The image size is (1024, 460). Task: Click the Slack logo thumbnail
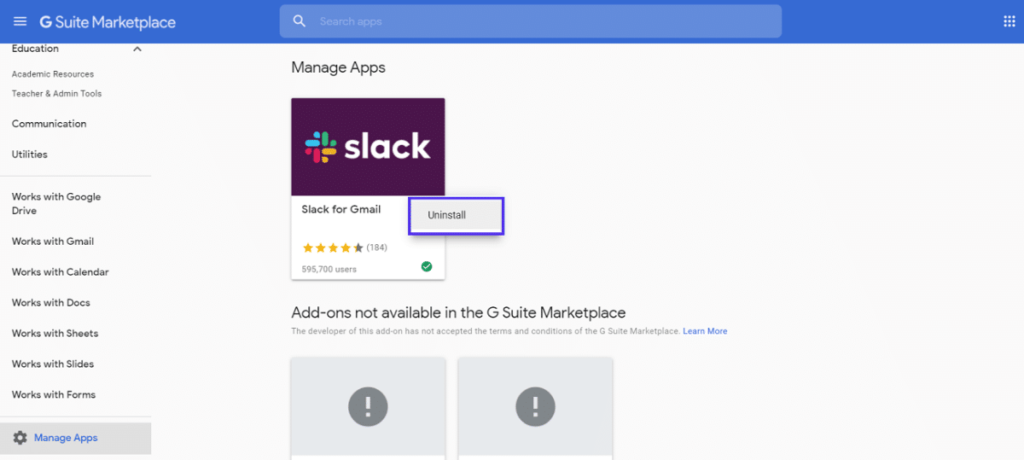point(368,147)
